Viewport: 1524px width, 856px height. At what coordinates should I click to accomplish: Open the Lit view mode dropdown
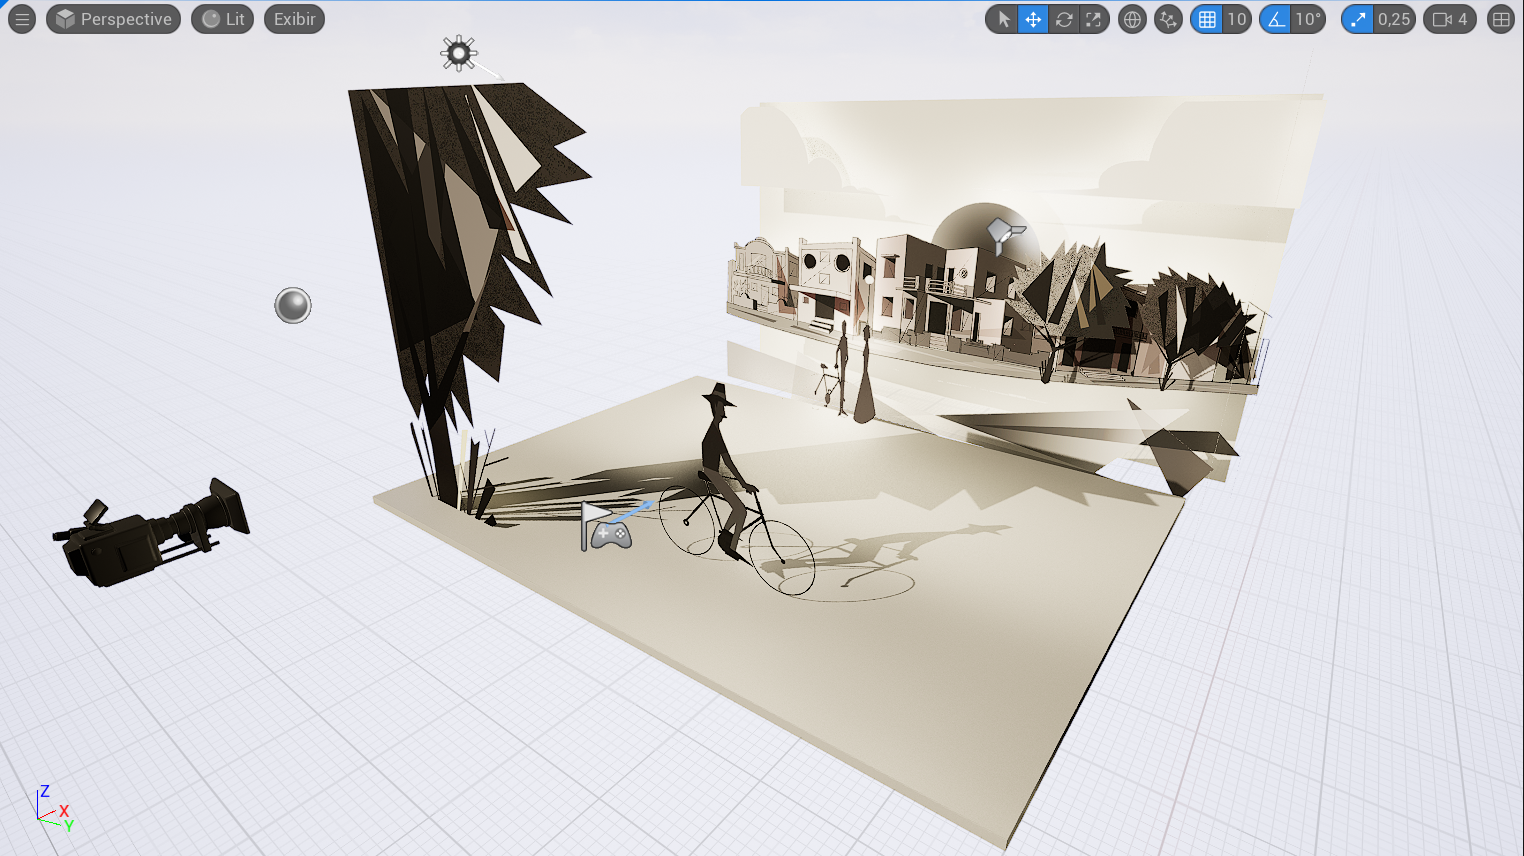pyautogui.click(x=223, y=19)
